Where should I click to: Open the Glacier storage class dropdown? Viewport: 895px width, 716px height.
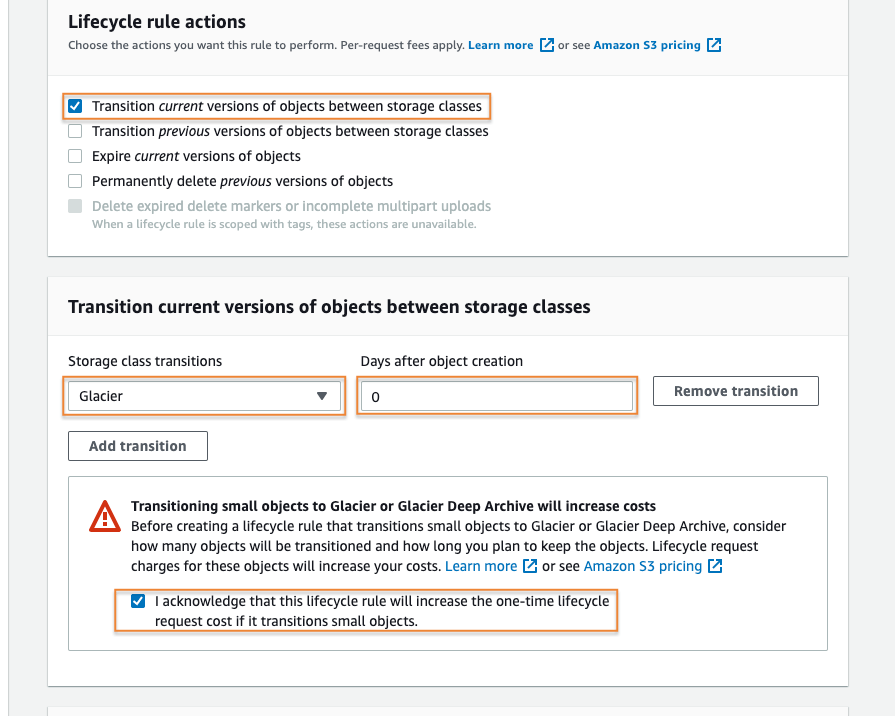(204, 396)
